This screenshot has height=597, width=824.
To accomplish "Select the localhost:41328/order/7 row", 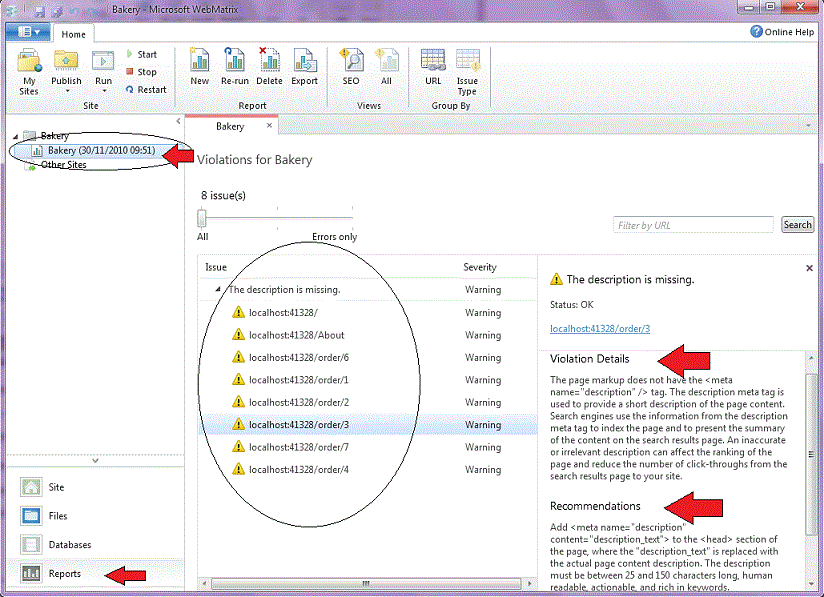I will 368,447.
